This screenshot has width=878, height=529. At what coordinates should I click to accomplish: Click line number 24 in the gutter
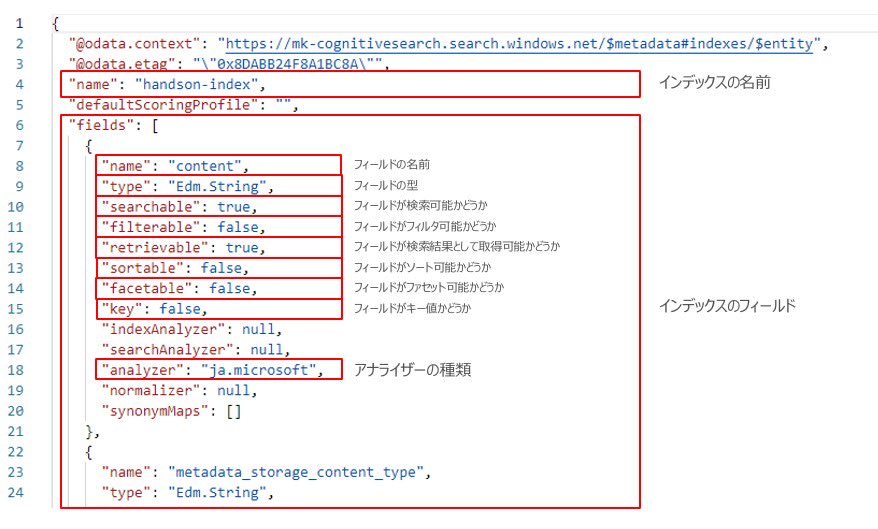(x=16, y=493)
